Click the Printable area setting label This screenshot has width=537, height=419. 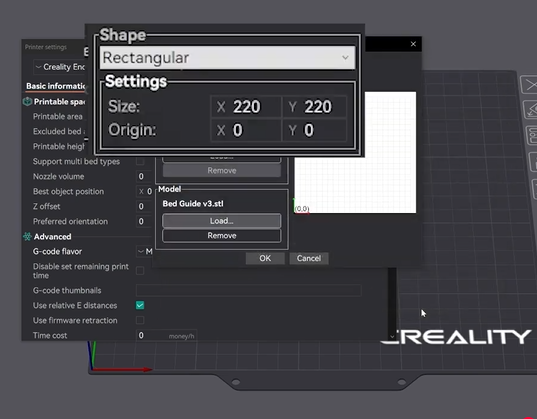pos(58,116)
